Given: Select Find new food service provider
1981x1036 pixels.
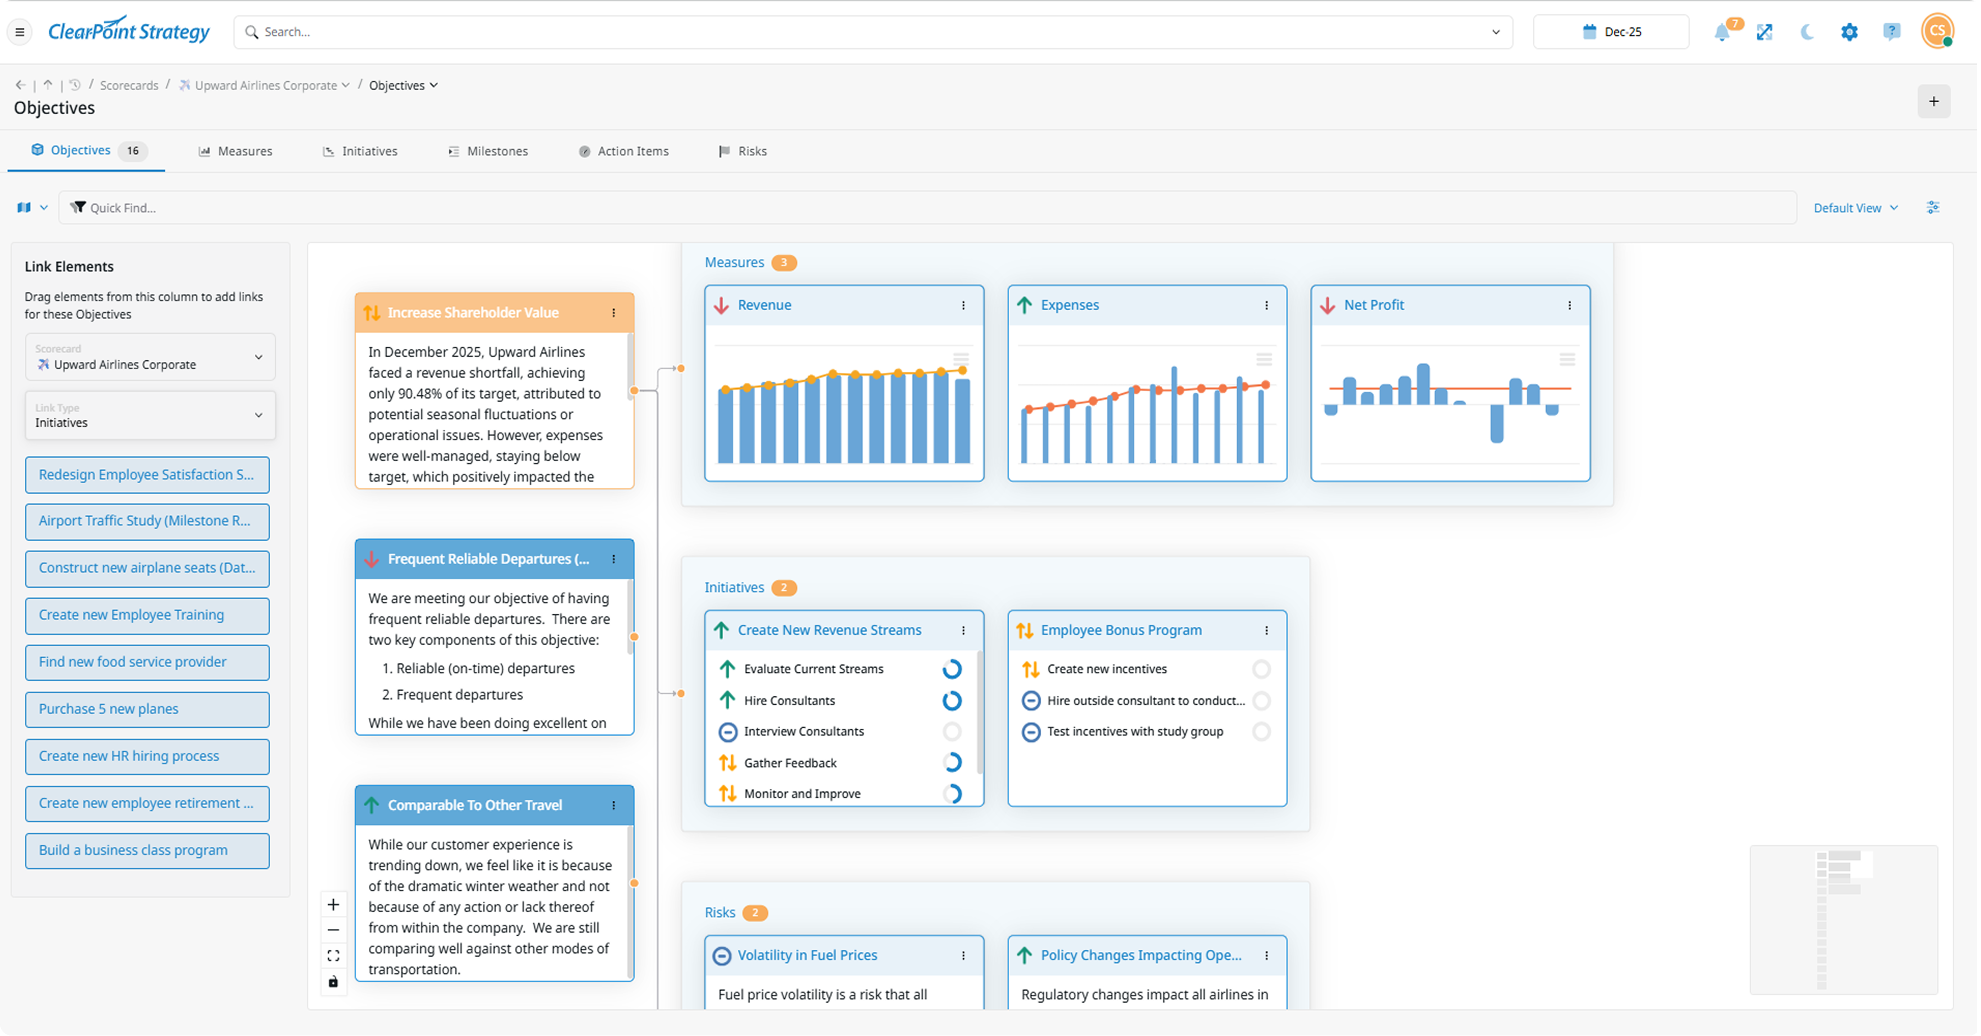Looking at the screenshot, I should tap(148, 663).
